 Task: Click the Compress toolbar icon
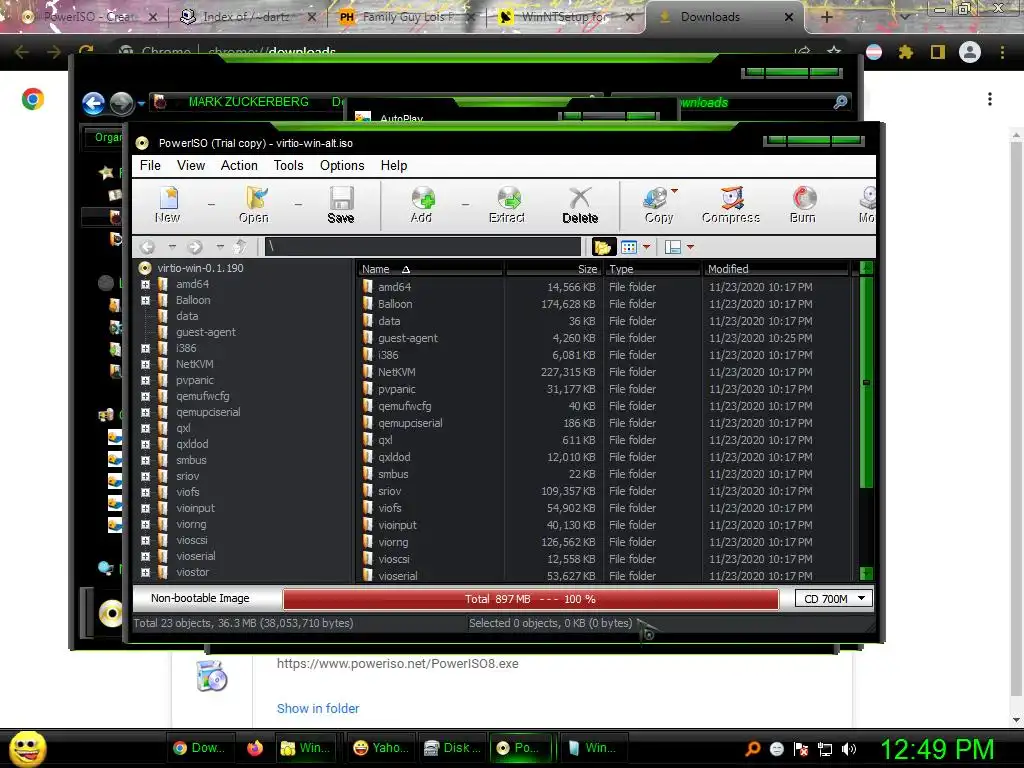tap(731, 204)
